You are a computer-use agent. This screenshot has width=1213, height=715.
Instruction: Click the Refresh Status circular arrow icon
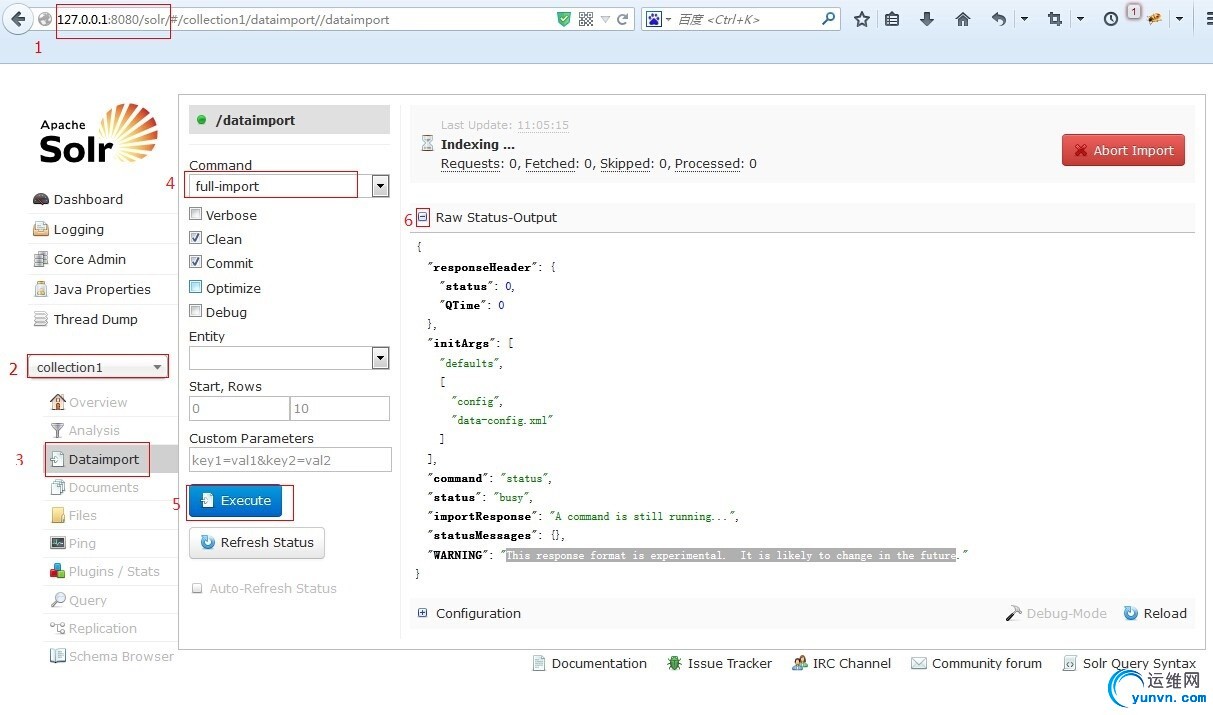[x=208, y=542]
